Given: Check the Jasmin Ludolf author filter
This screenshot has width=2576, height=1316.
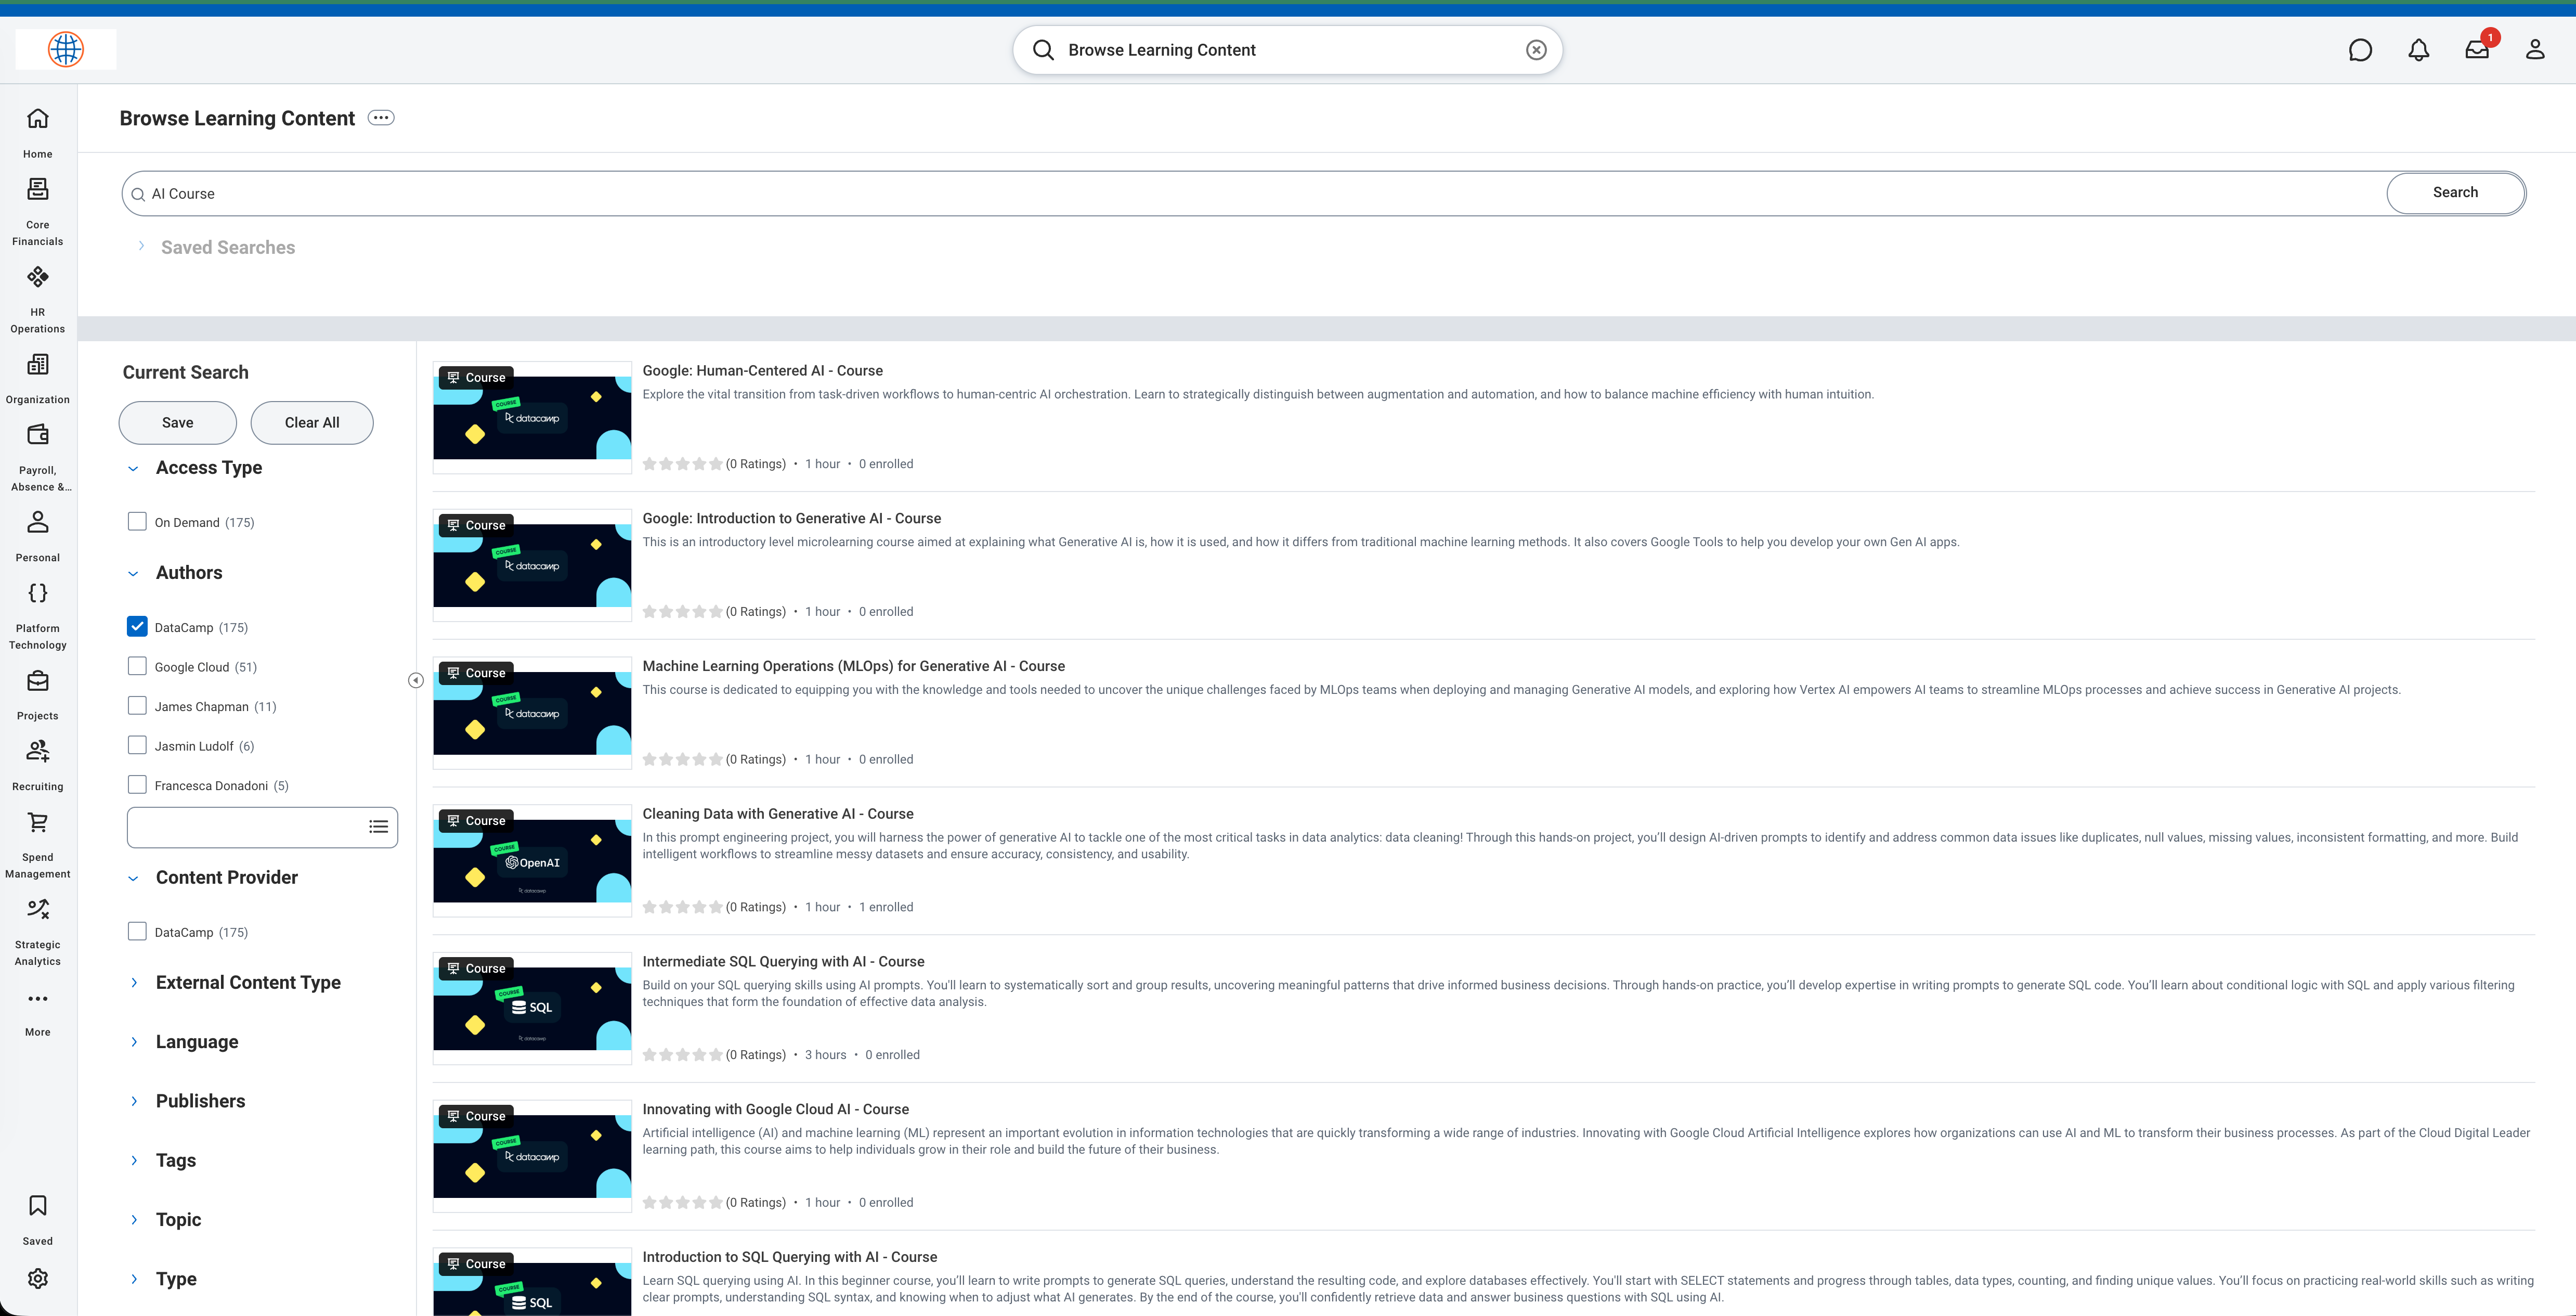Looking at the screenshot, I should (x=137, y=745).
